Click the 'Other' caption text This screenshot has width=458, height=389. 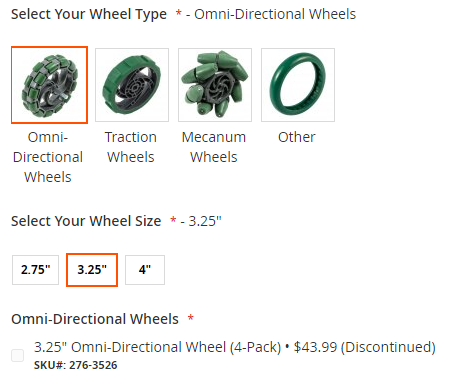point(297,137)
